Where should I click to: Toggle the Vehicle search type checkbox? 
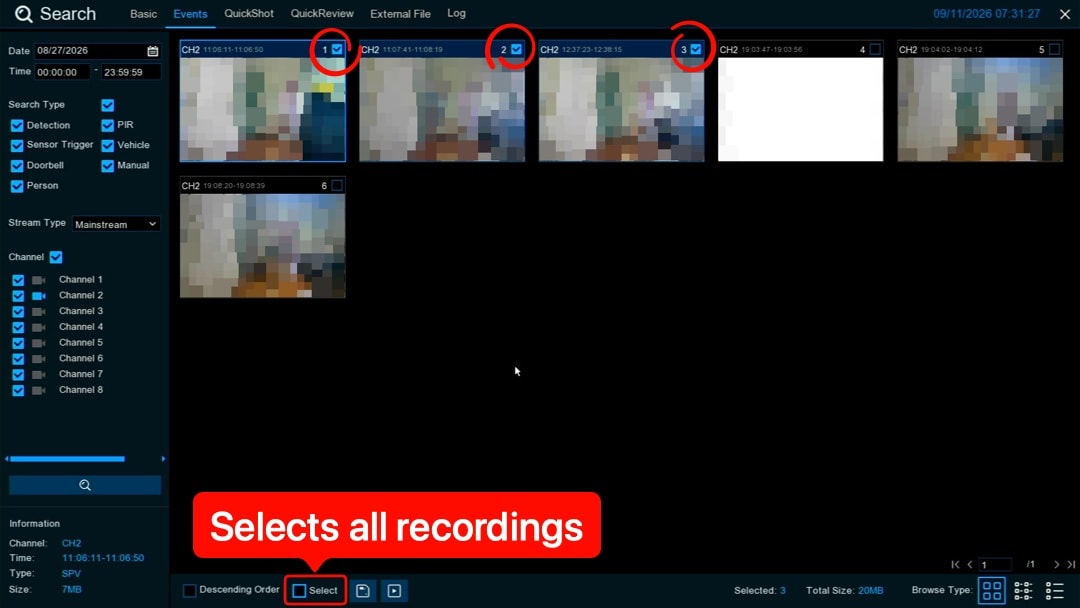click(x=107, y=145)
